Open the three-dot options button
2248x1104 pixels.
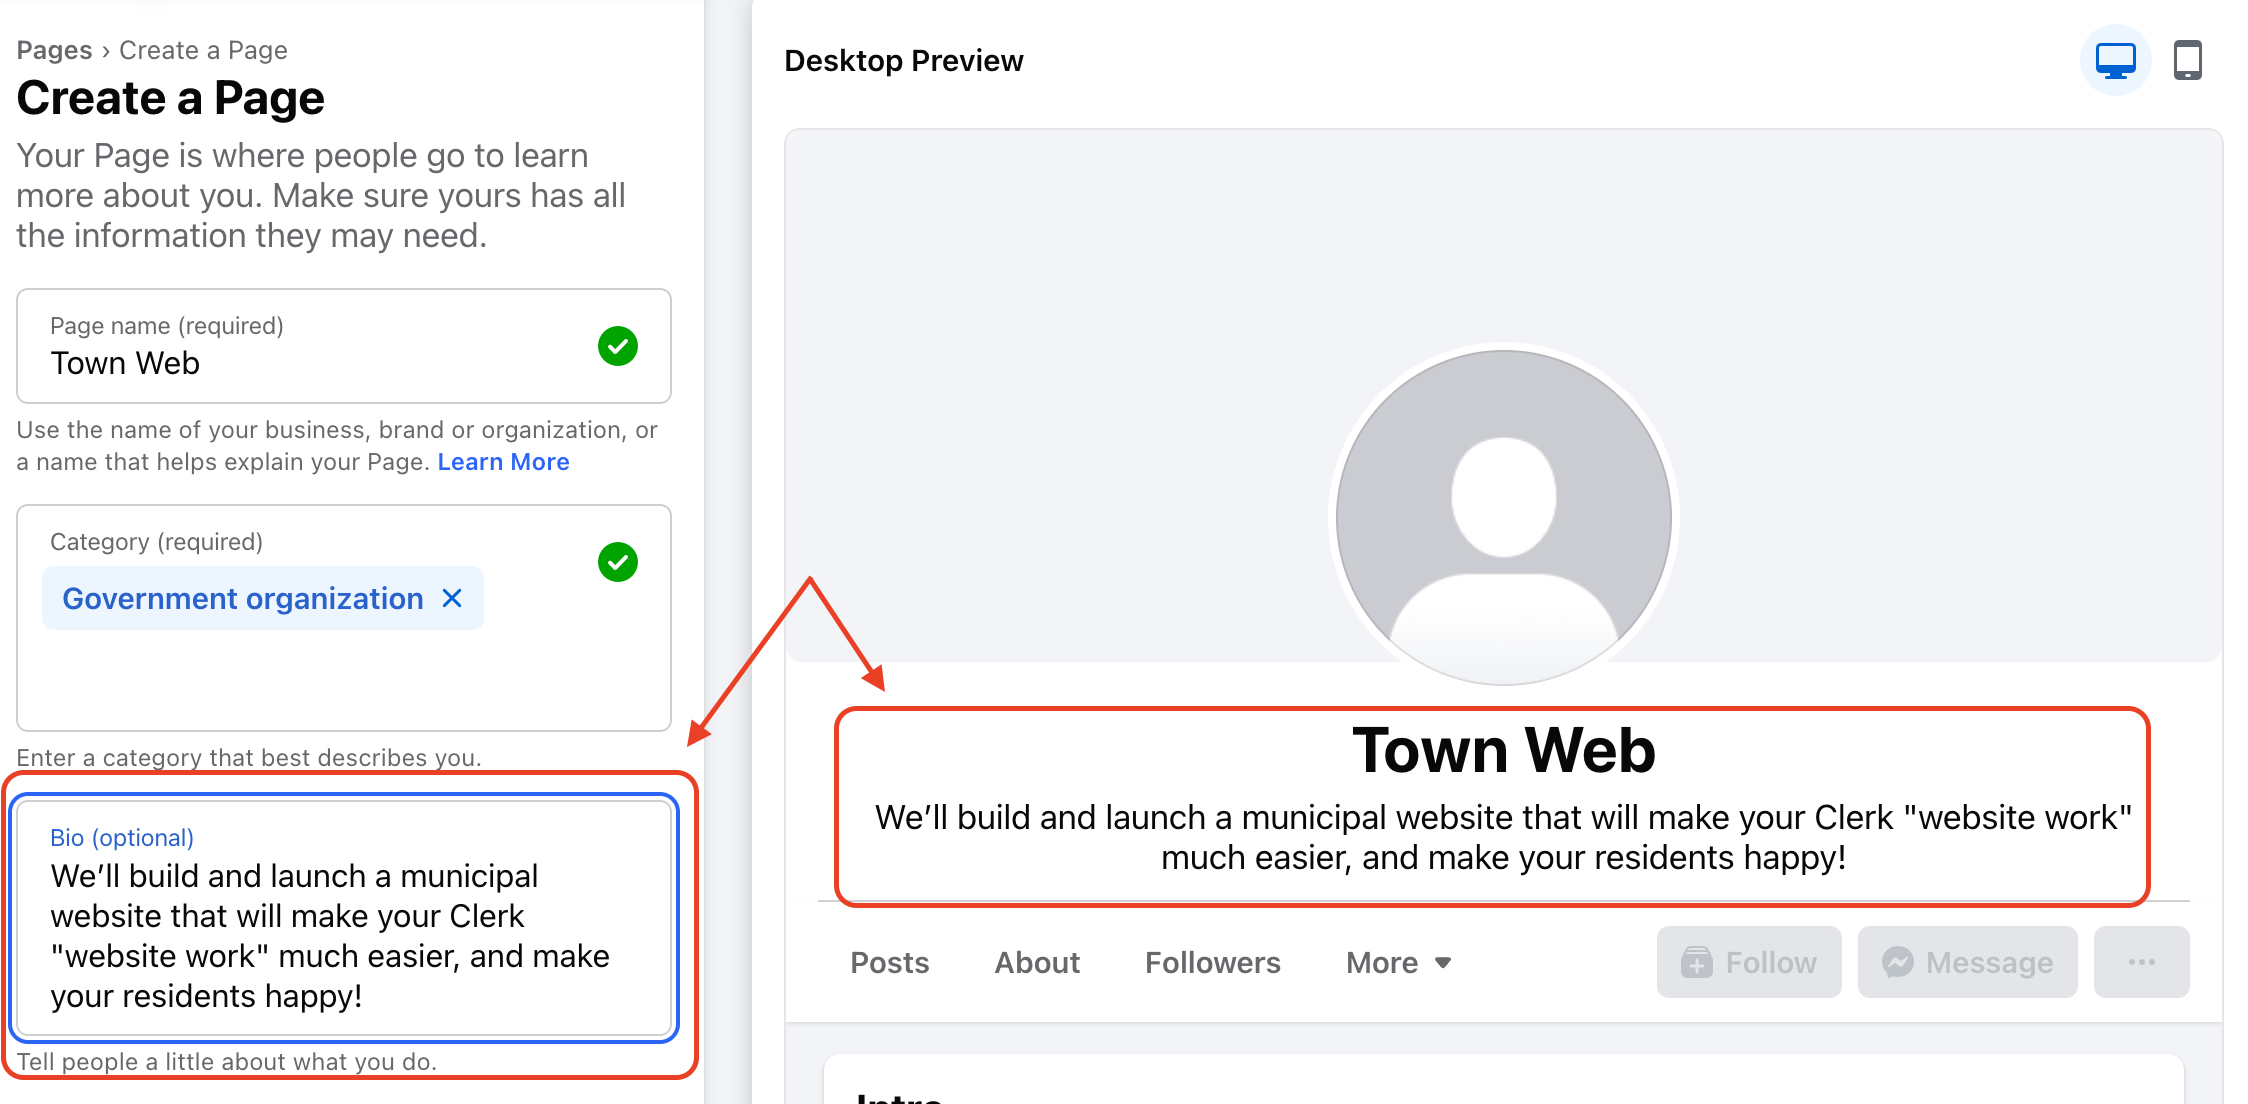pos(2141,962)
